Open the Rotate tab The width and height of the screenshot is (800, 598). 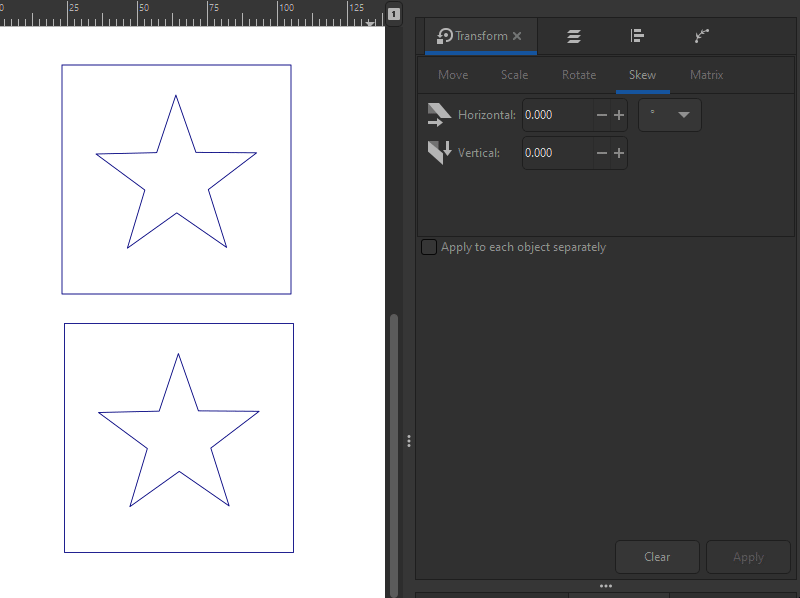click(579, 74)
